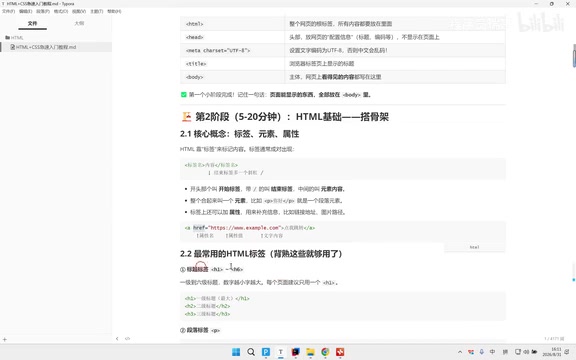576x360 pixels.
Task: Click the volume icon in system tray
Action: [x=526, y=352]
